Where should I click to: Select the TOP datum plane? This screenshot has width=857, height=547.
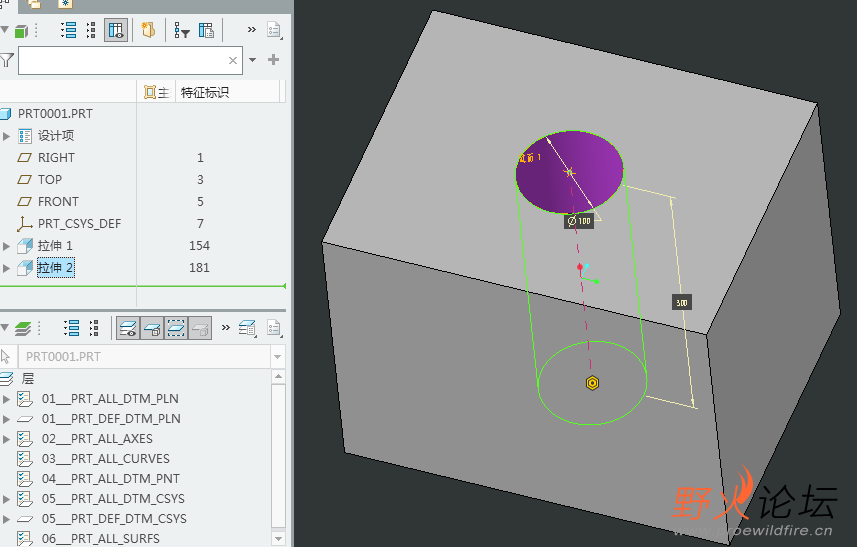click(50, 180)
